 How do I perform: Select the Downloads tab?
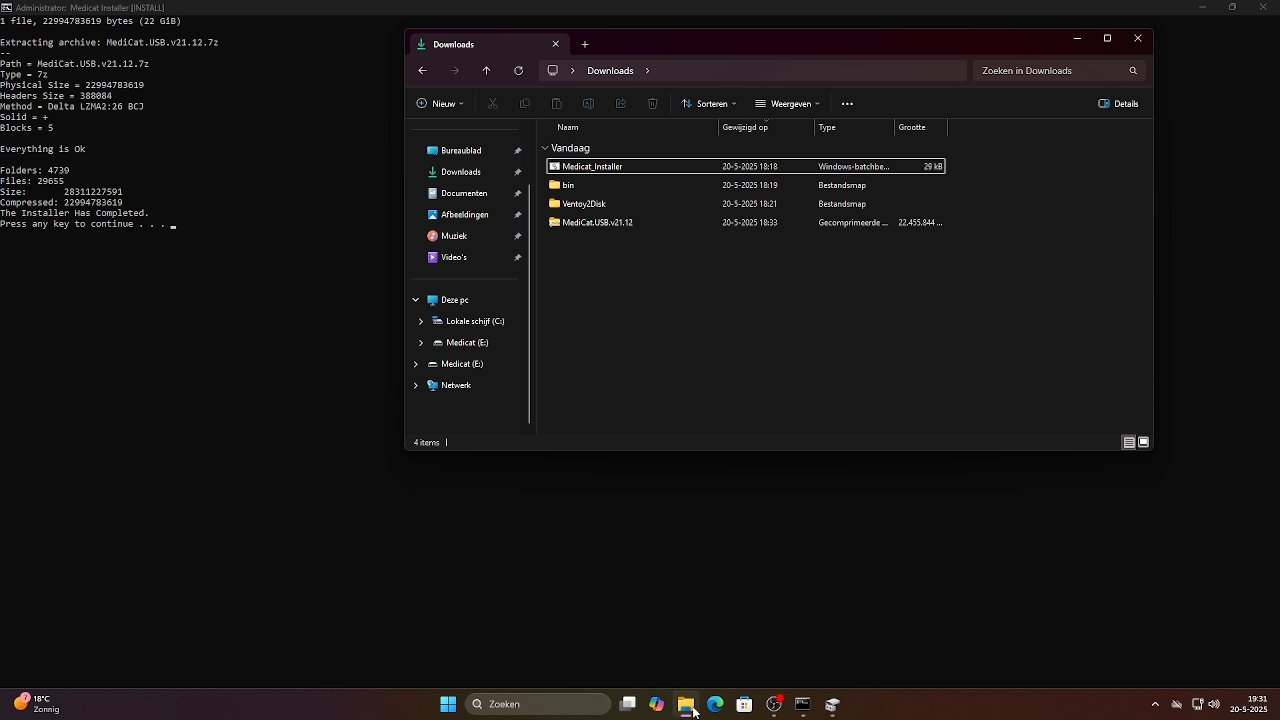[487, 44]
